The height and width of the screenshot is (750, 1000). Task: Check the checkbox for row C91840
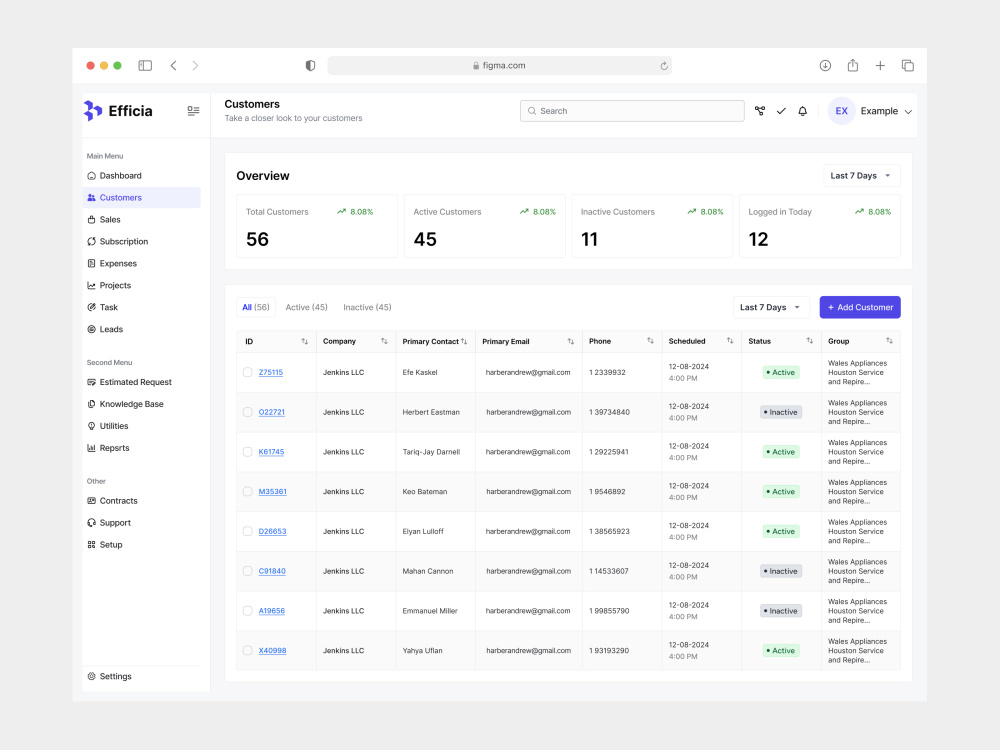pyautogui.click(x=247, y=571)
